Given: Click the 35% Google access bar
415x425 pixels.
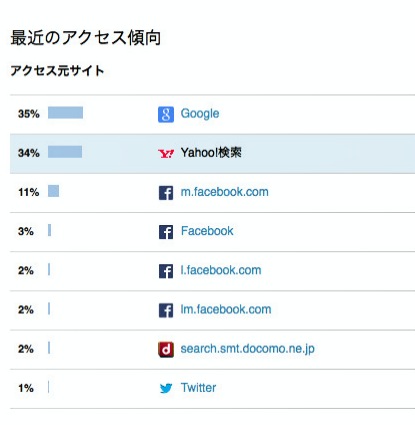Looking at the screenshot, I should (65, 113).
